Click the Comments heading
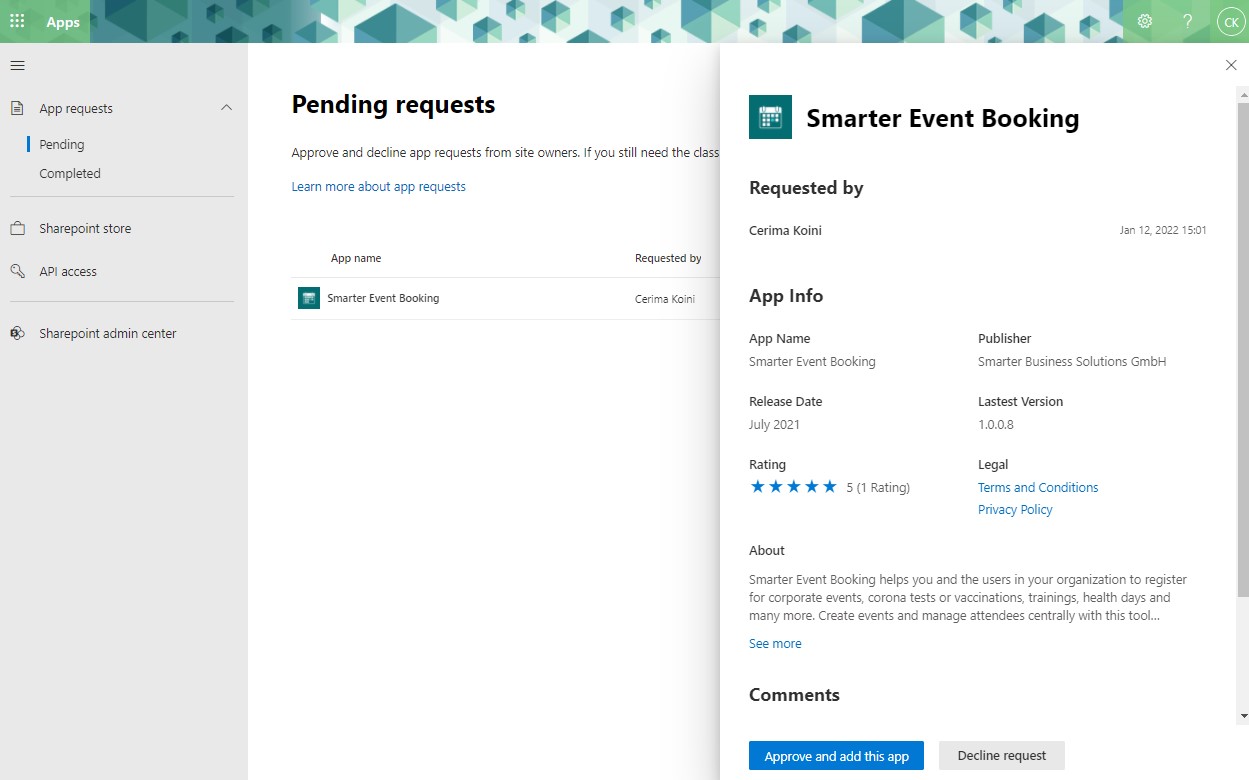This screenshot has height=780, width=1249. pyautogui.click(x=794, y=694)
